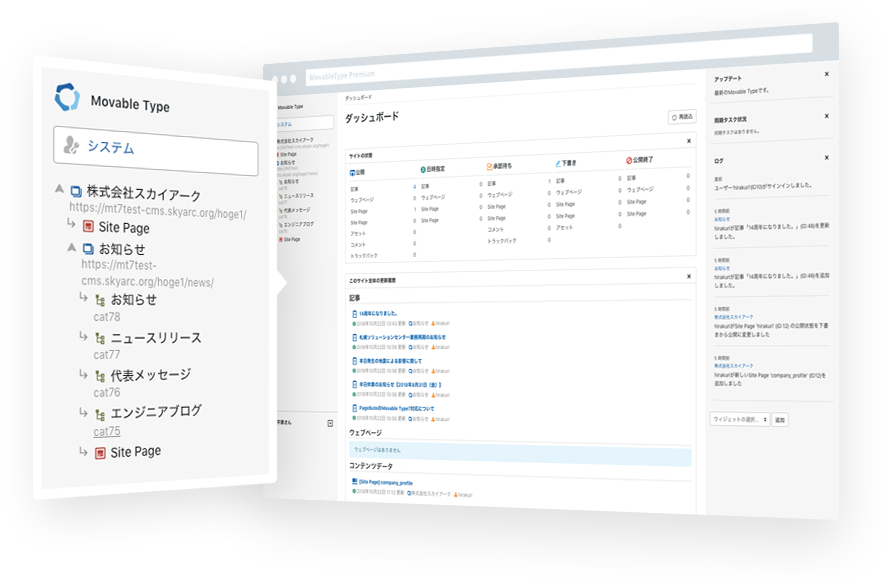889x585 pixels.
Task: Click the Movable Type logo icon
Action: tap(67, 97)
